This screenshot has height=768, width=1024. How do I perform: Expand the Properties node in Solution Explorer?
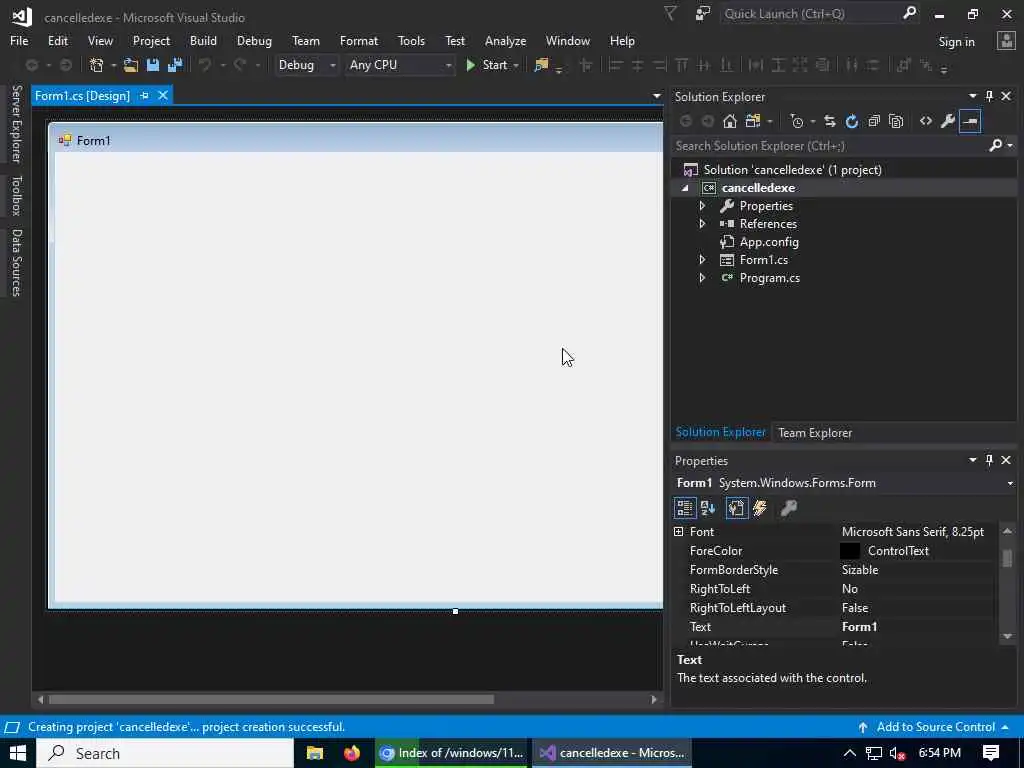point(702,206)
